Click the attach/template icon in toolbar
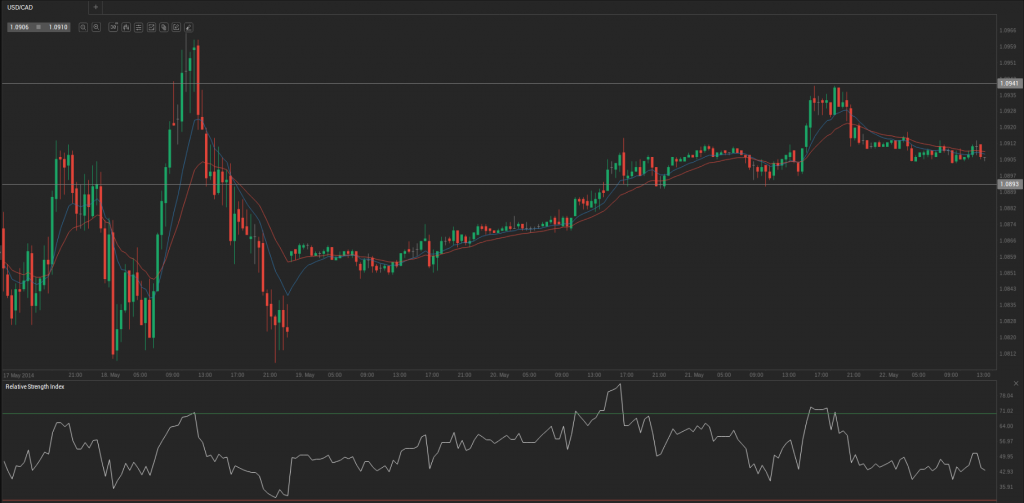Viewport: 1024px width, 503px height. (x=164, y=27)
